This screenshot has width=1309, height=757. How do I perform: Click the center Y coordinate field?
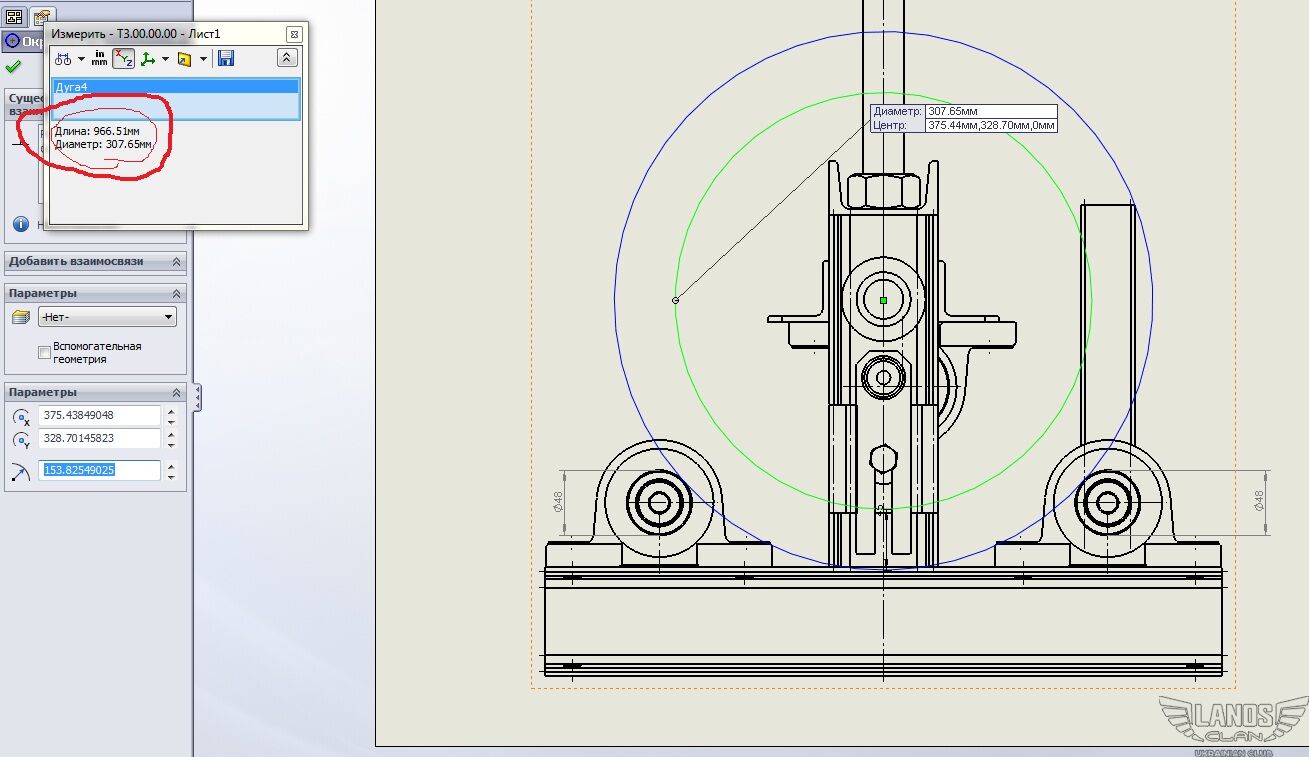tap(99, 439)
